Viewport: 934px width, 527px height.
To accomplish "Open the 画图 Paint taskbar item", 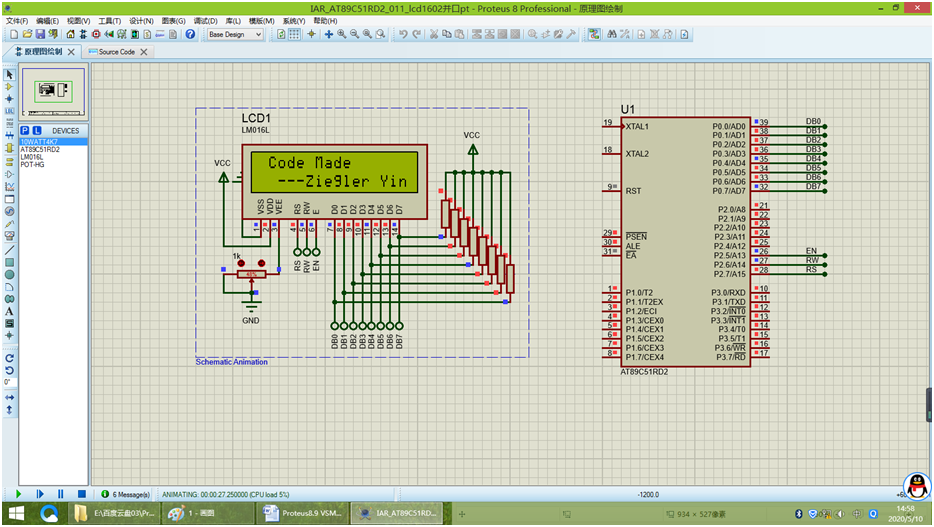I will coord(208,513).
